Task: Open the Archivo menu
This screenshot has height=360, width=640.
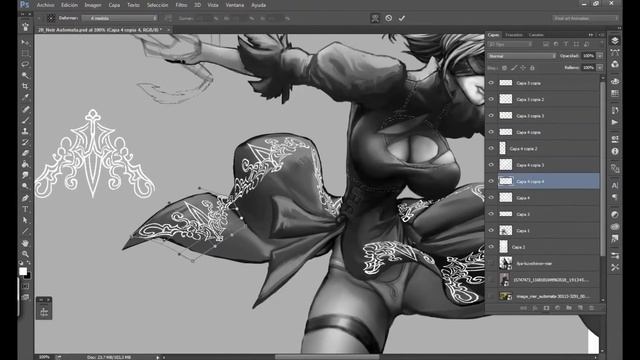Action: [45, 5]
